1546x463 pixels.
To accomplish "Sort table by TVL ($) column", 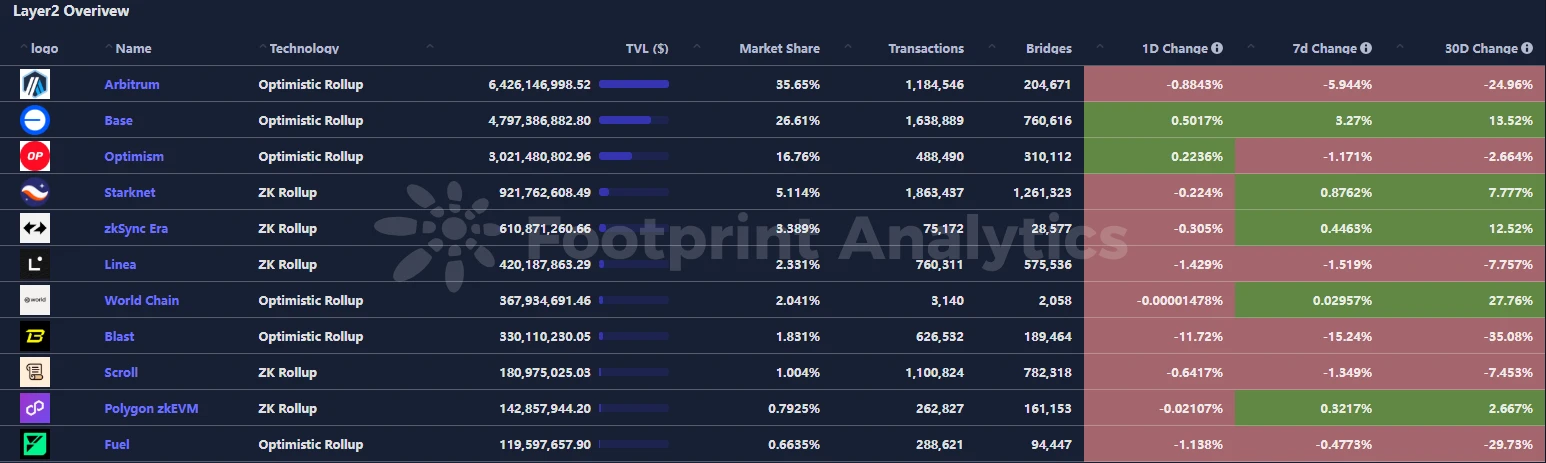I will click(x=647, y=48).
